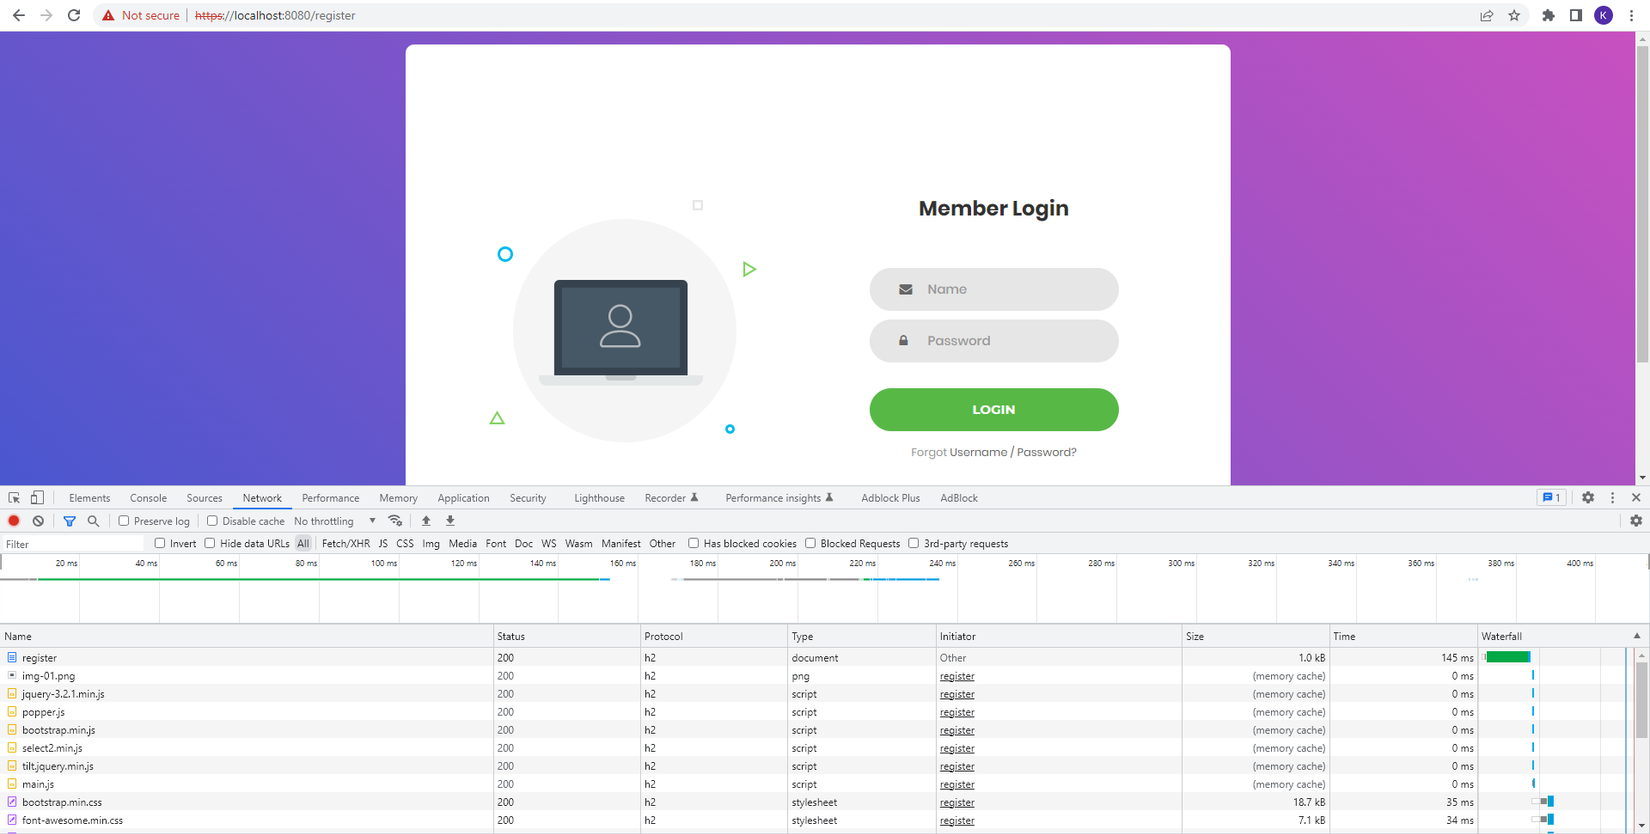The height and width of the screenshot is (834, 1650).
Task: Open the issues counter badge
Action: (1551, 498)
